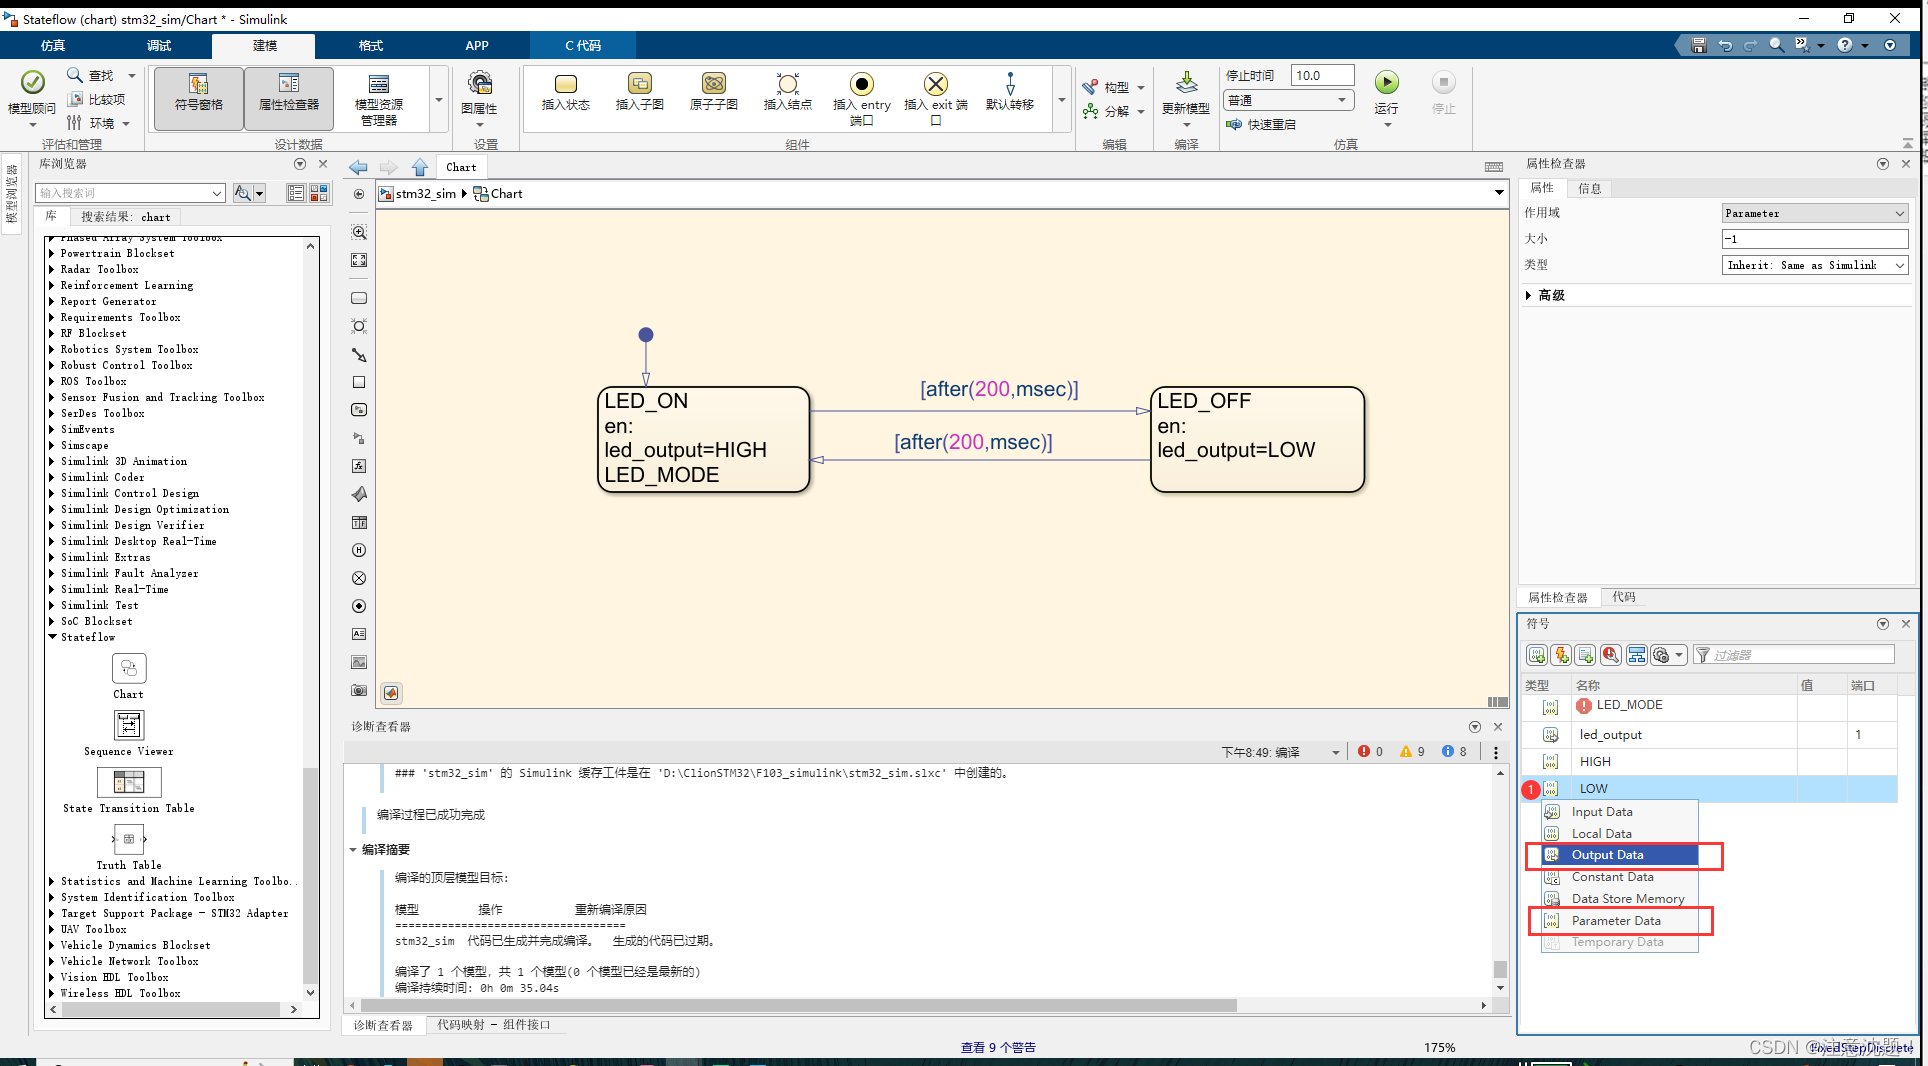Click Fit to View icon in palette
The image size is (1928, 1066).
[x=359, y=260]
